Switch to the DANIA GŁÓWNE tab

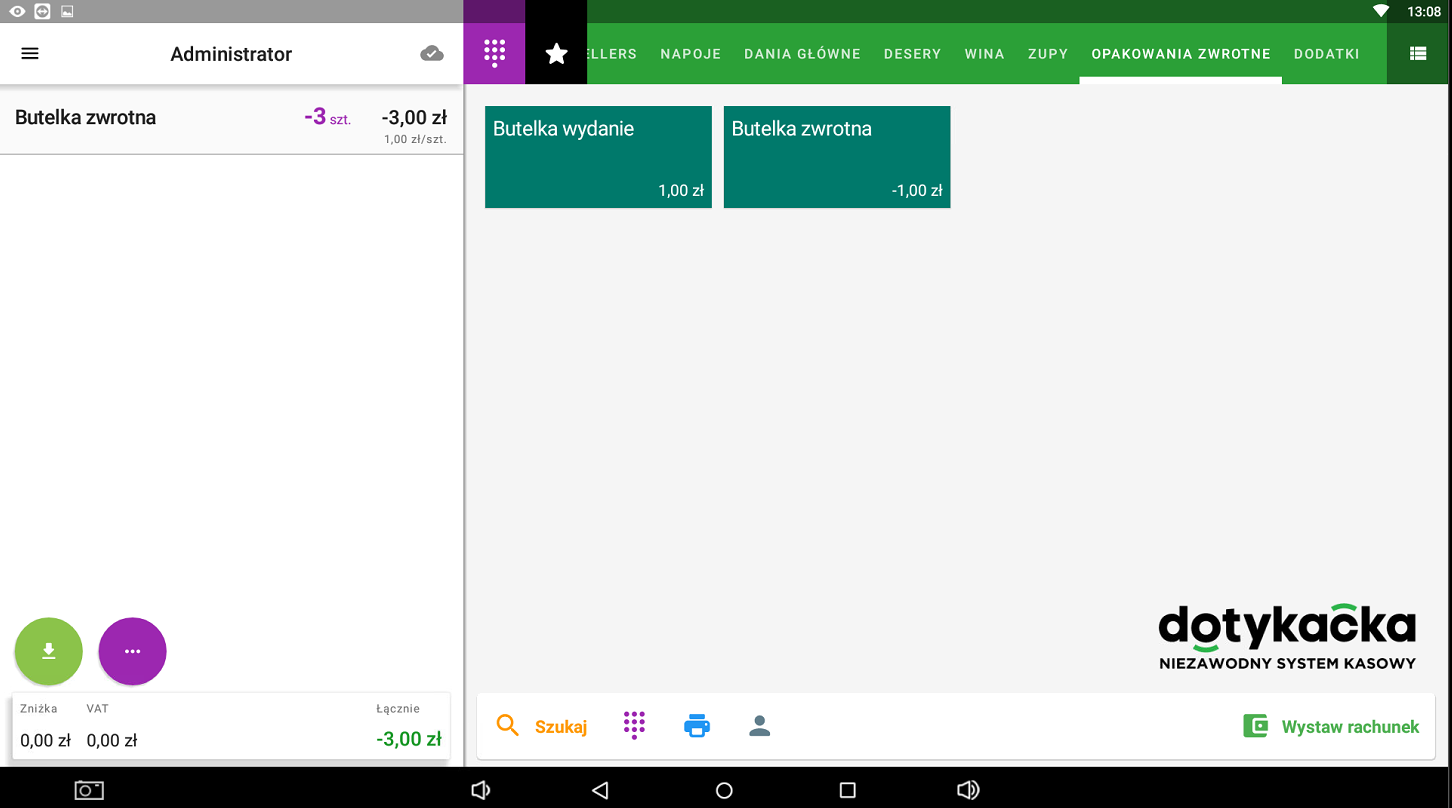(802, 54)
